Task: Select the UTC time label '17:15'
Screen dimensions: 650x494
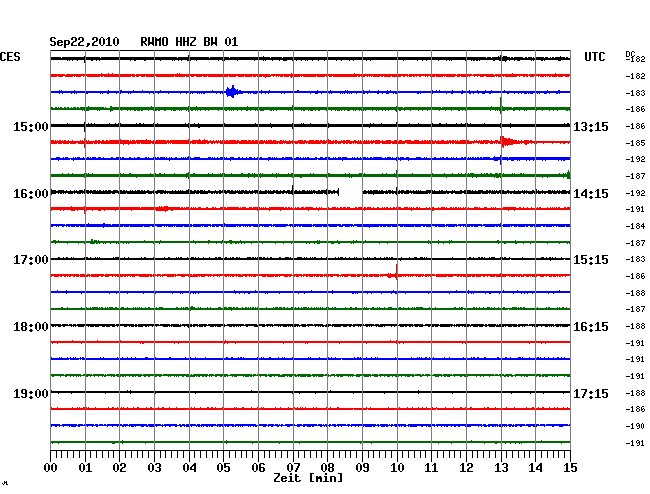Action: tap(591, 393)
